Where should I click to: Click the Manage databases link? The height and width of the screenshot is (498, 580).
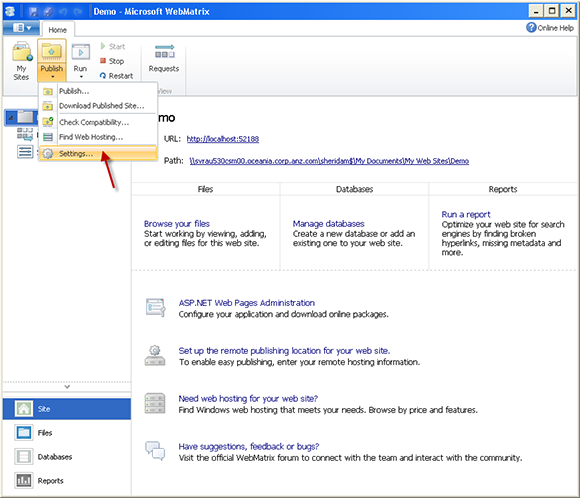328,224
